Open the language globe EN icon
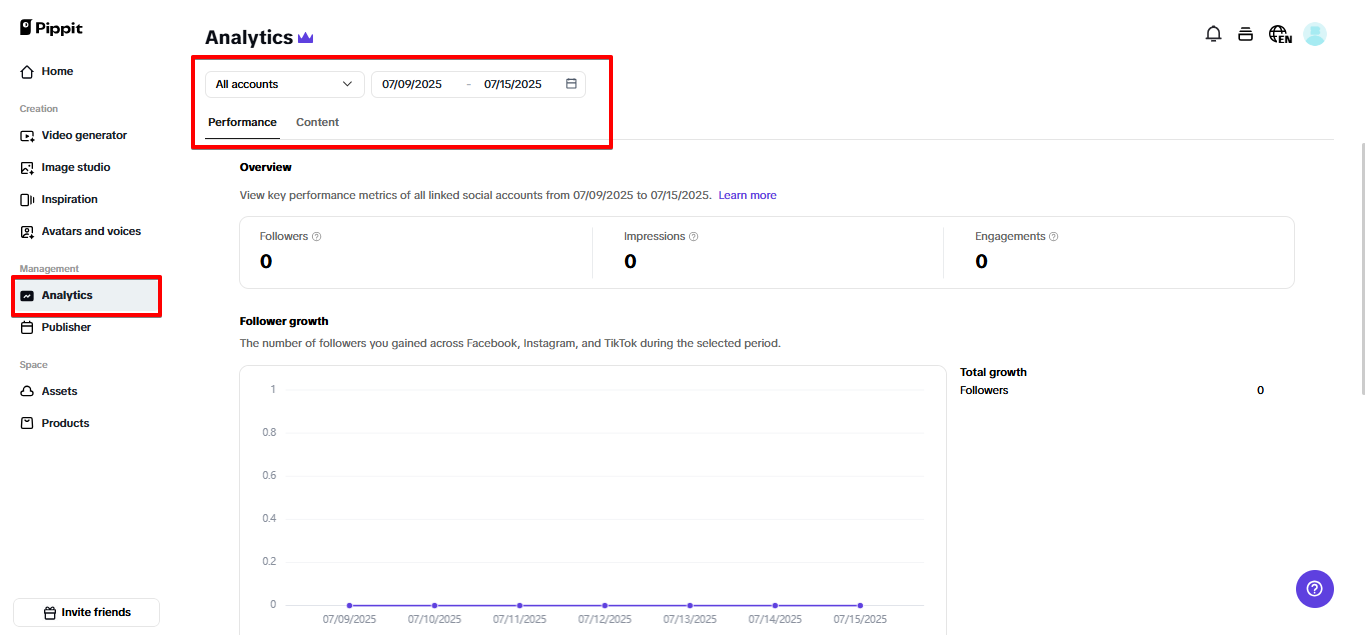This screenshot has width=1365, height=640. 1279,34
